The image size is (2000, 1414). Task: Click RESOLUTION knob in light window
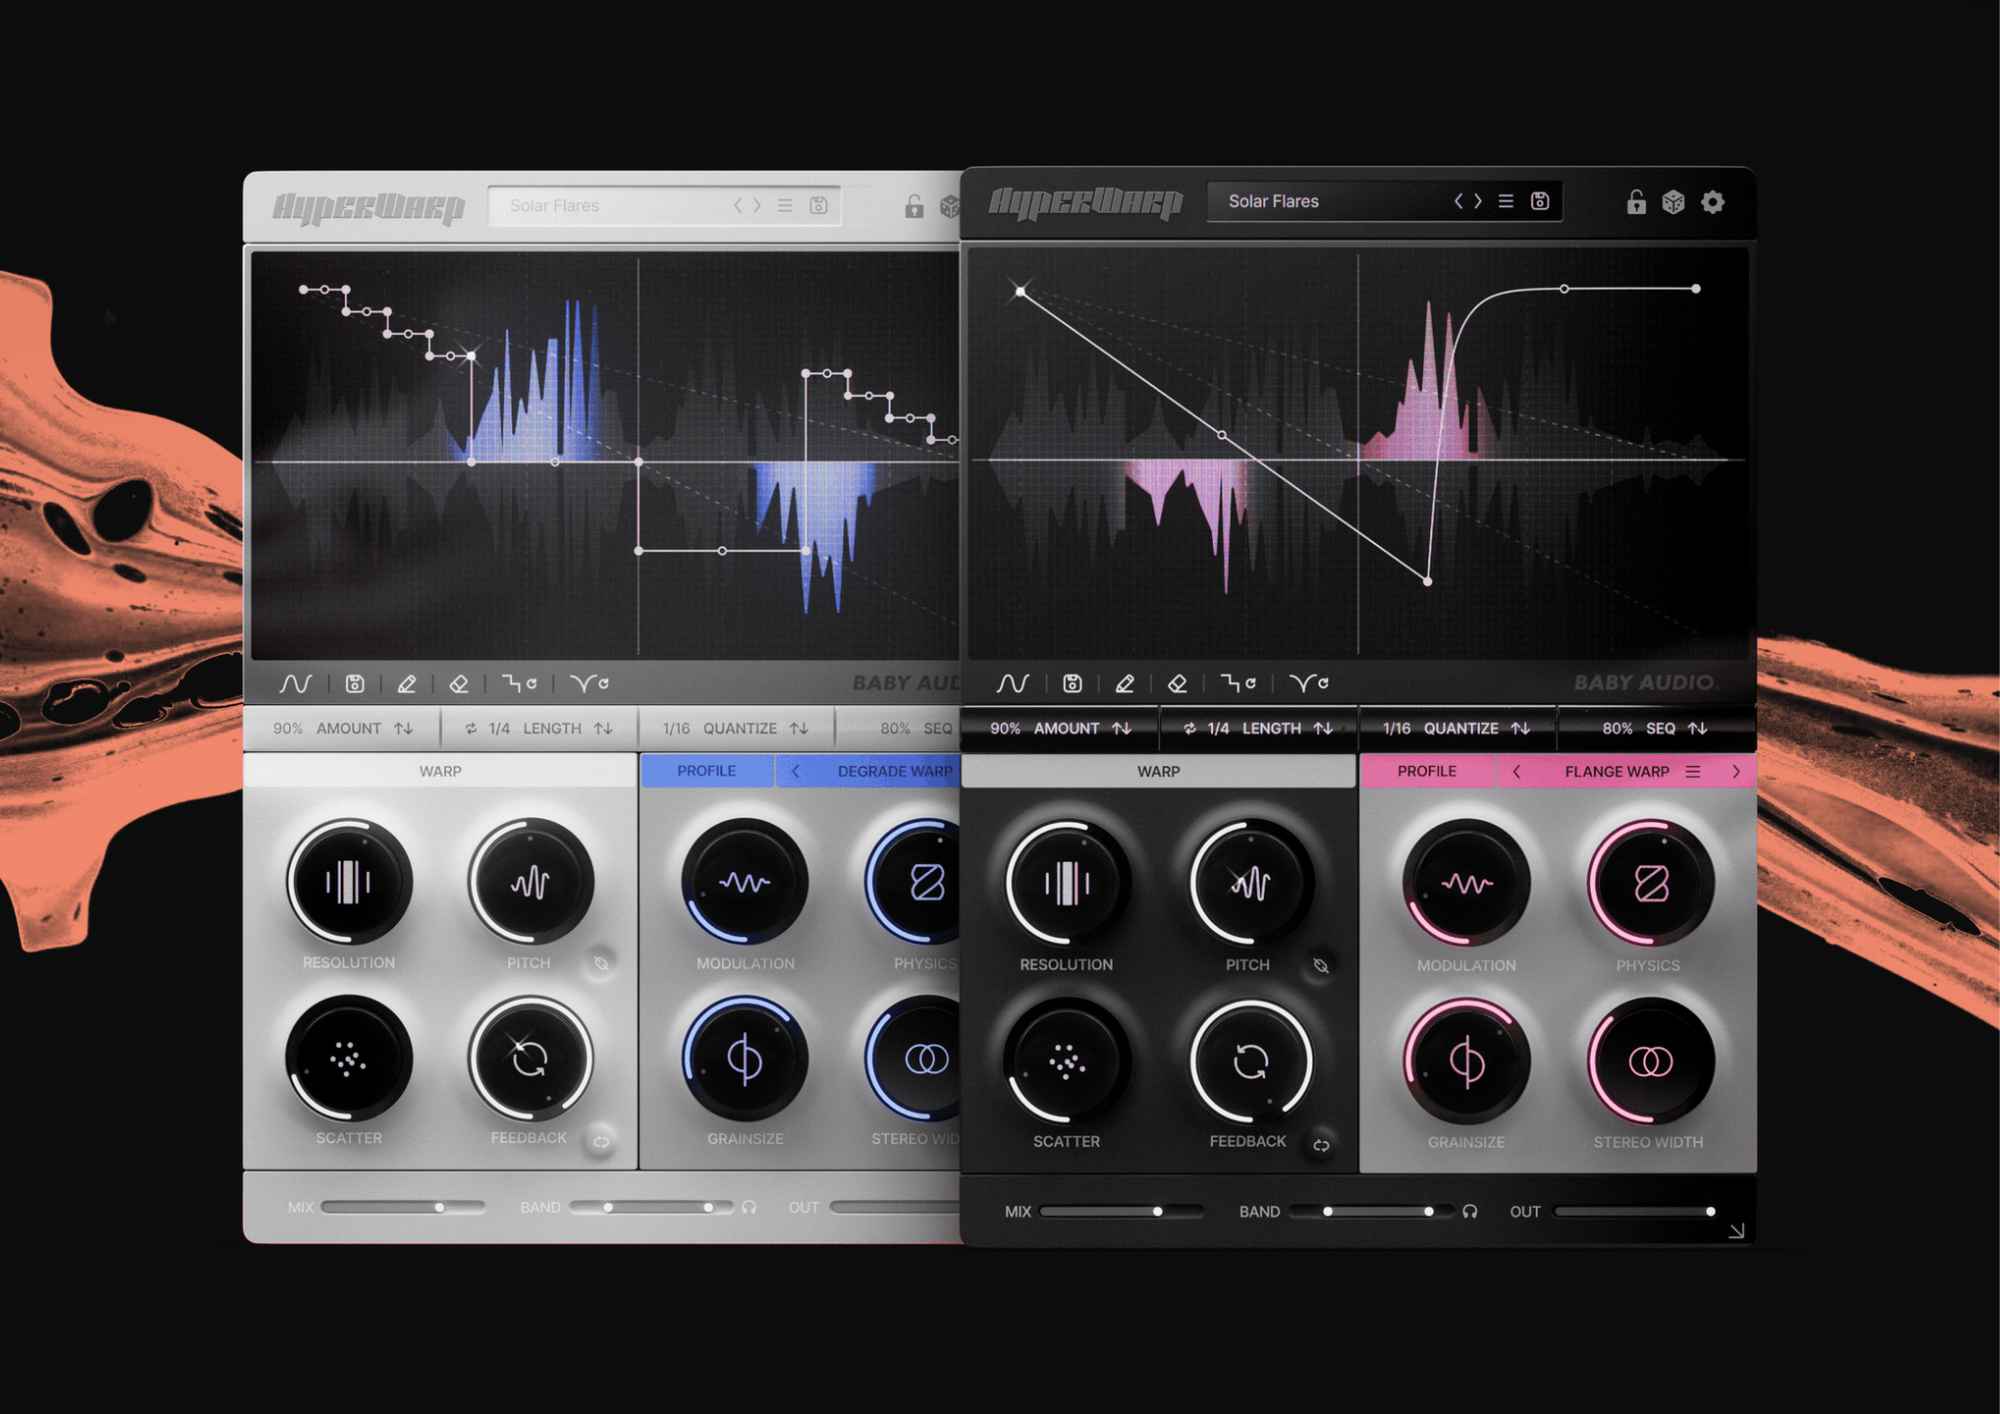click(348, 882)
